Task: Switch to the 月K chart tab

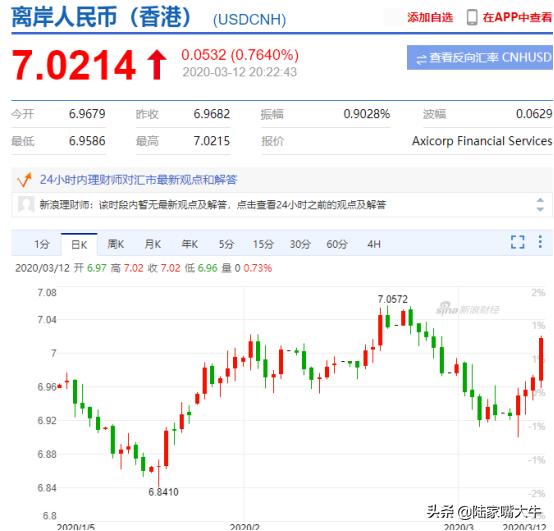Action: (153, 244)
